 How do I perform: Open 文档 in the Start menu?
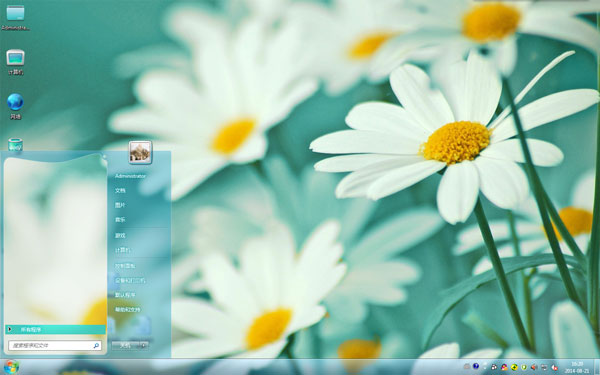pyautogui.click(x=120, y=191)
